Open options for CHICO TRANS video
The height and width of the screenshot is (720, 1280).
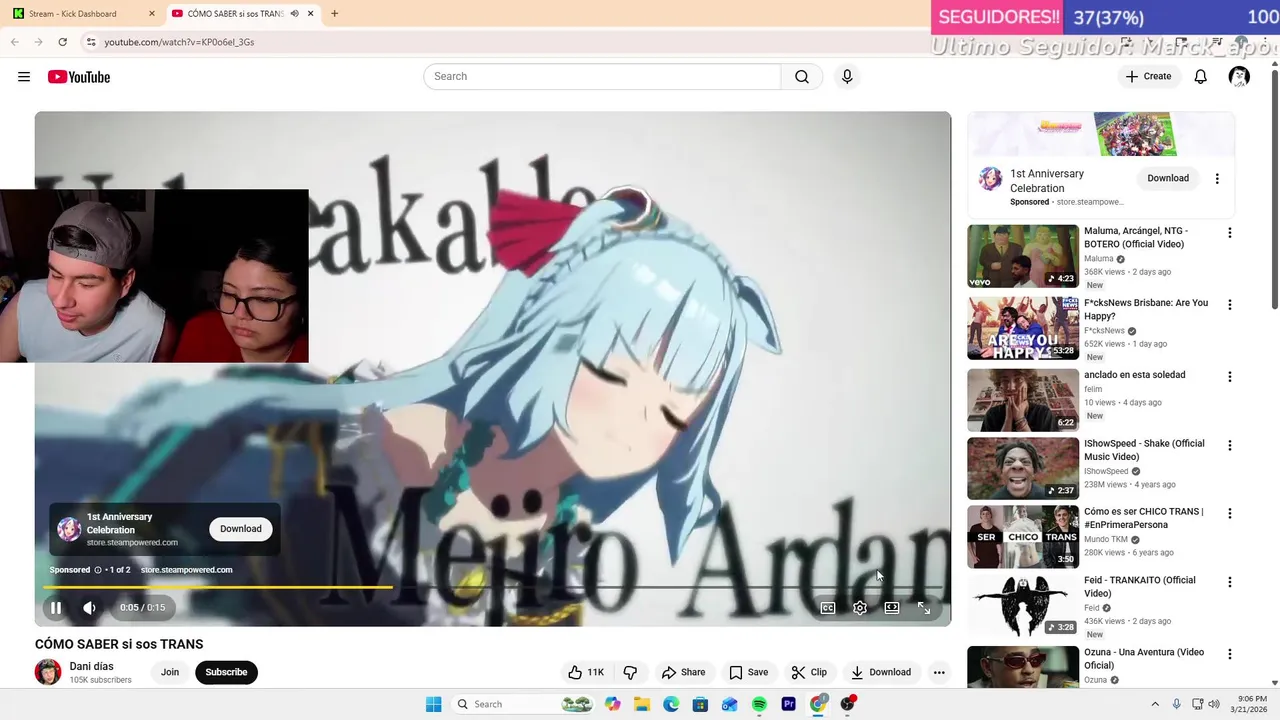point(1230,513)
